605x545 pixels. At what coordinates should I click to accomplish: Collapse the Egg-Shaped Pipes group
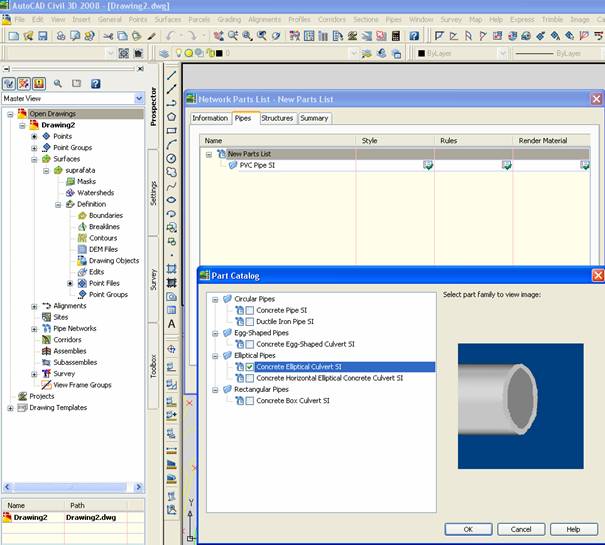[x=215, y=333]
